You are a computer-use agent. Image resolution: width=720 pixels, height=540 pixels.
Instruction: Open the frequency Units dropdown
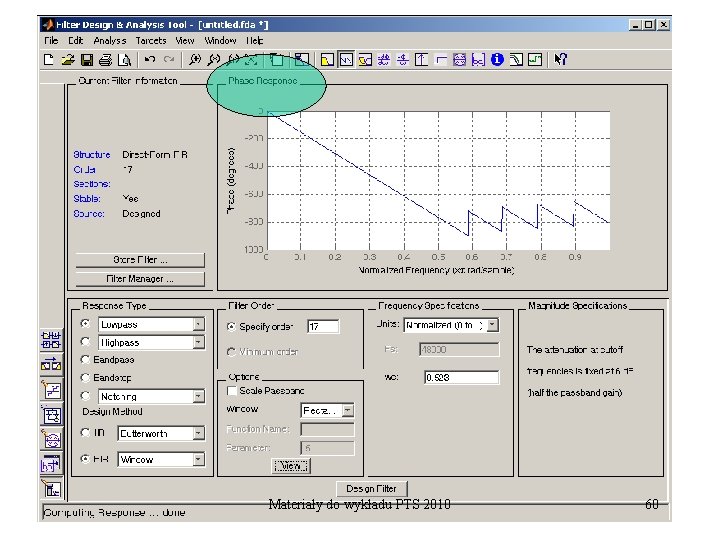[x=493, y=325]
